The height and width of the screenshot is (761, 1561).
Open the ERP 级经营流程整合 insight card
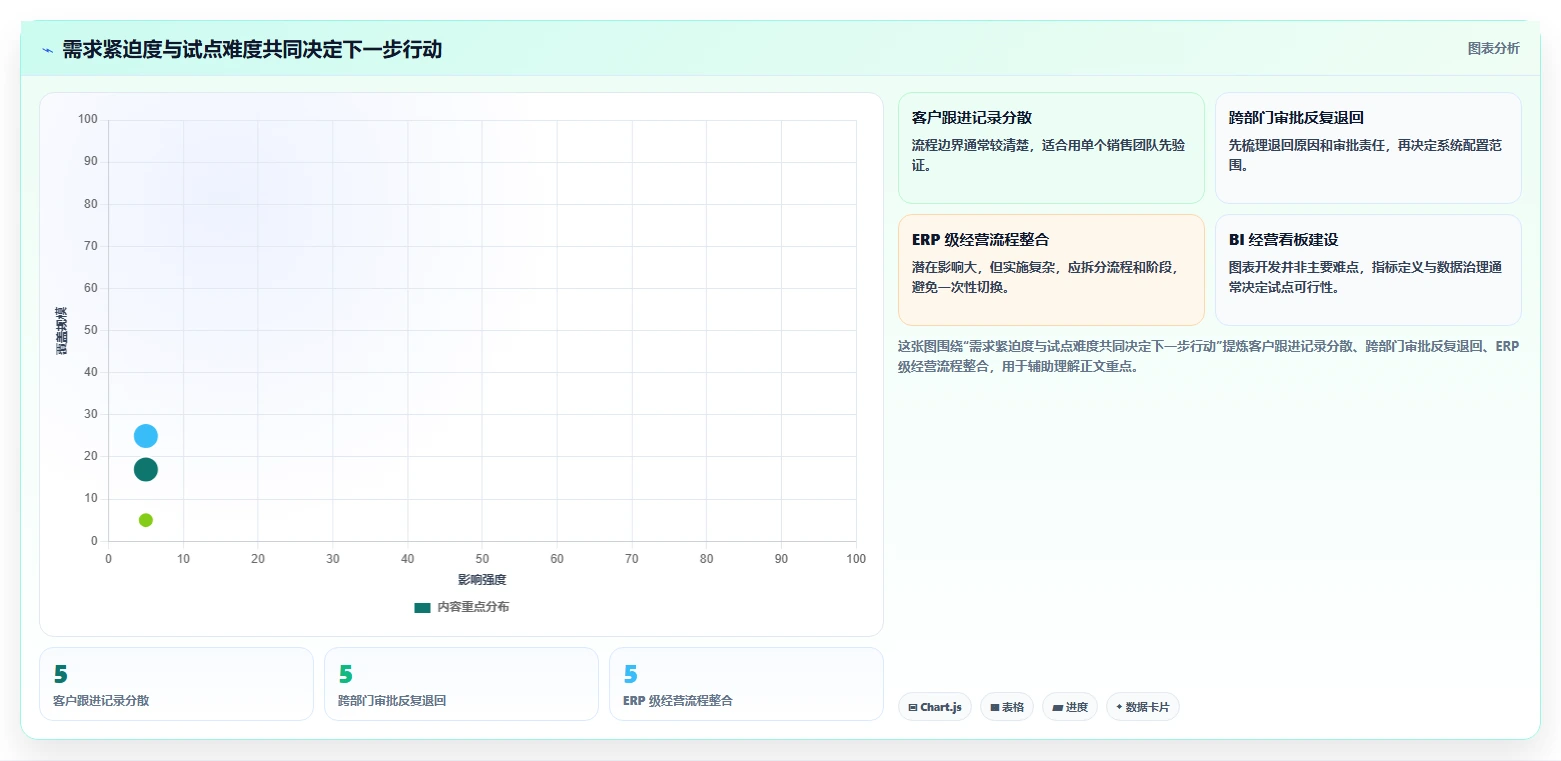[1051, 270]
